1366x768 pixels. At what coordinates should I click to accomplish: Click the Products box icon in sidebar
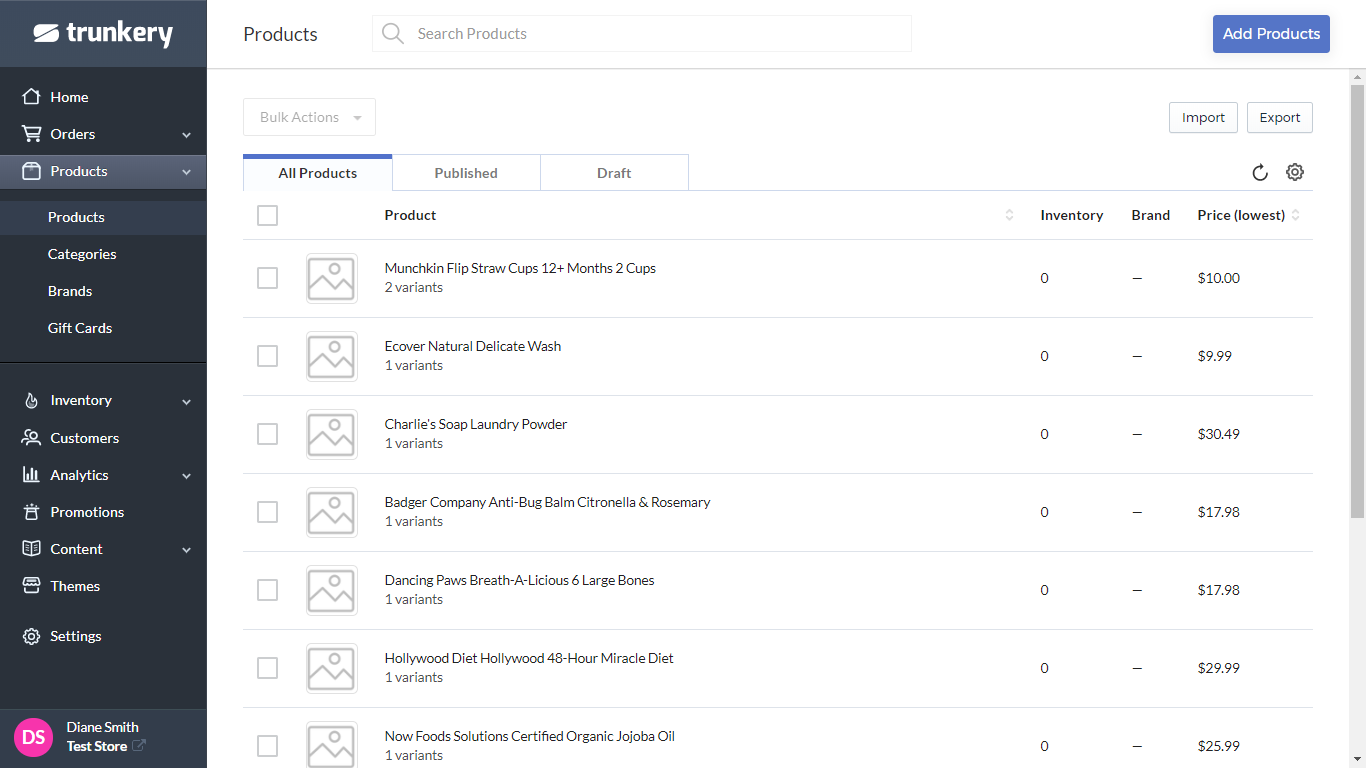click(31, 171)
